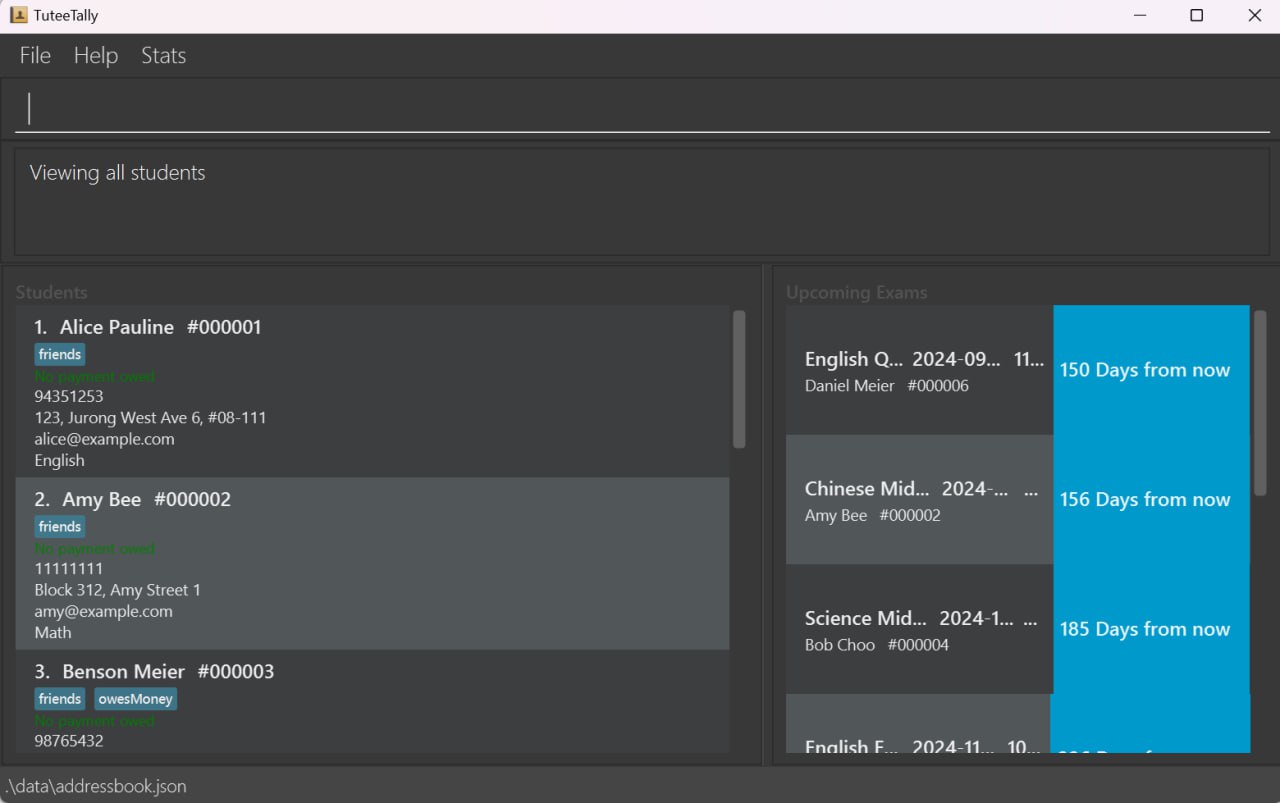Click the Viewing all students result box
This screenshot has width=1280, height=803.
[x=640, y=201]
